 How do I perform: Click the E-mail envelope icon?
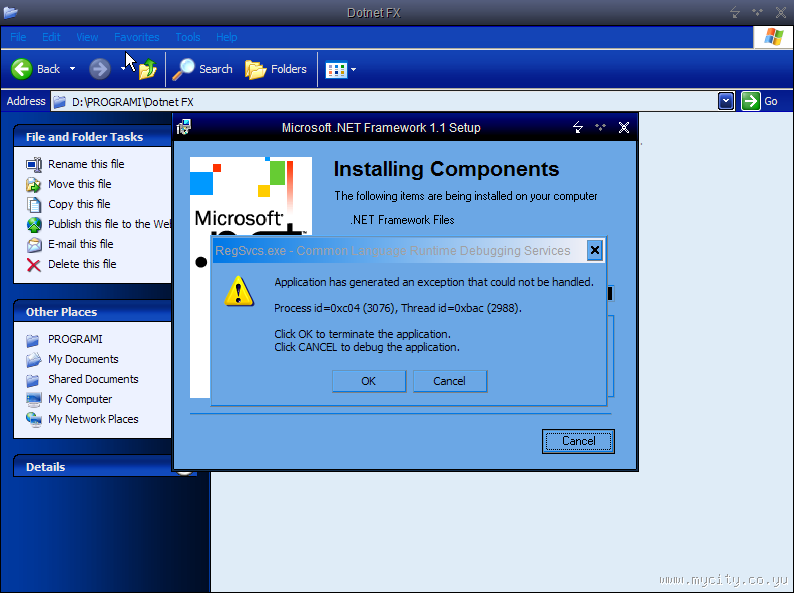coord(34,245)
